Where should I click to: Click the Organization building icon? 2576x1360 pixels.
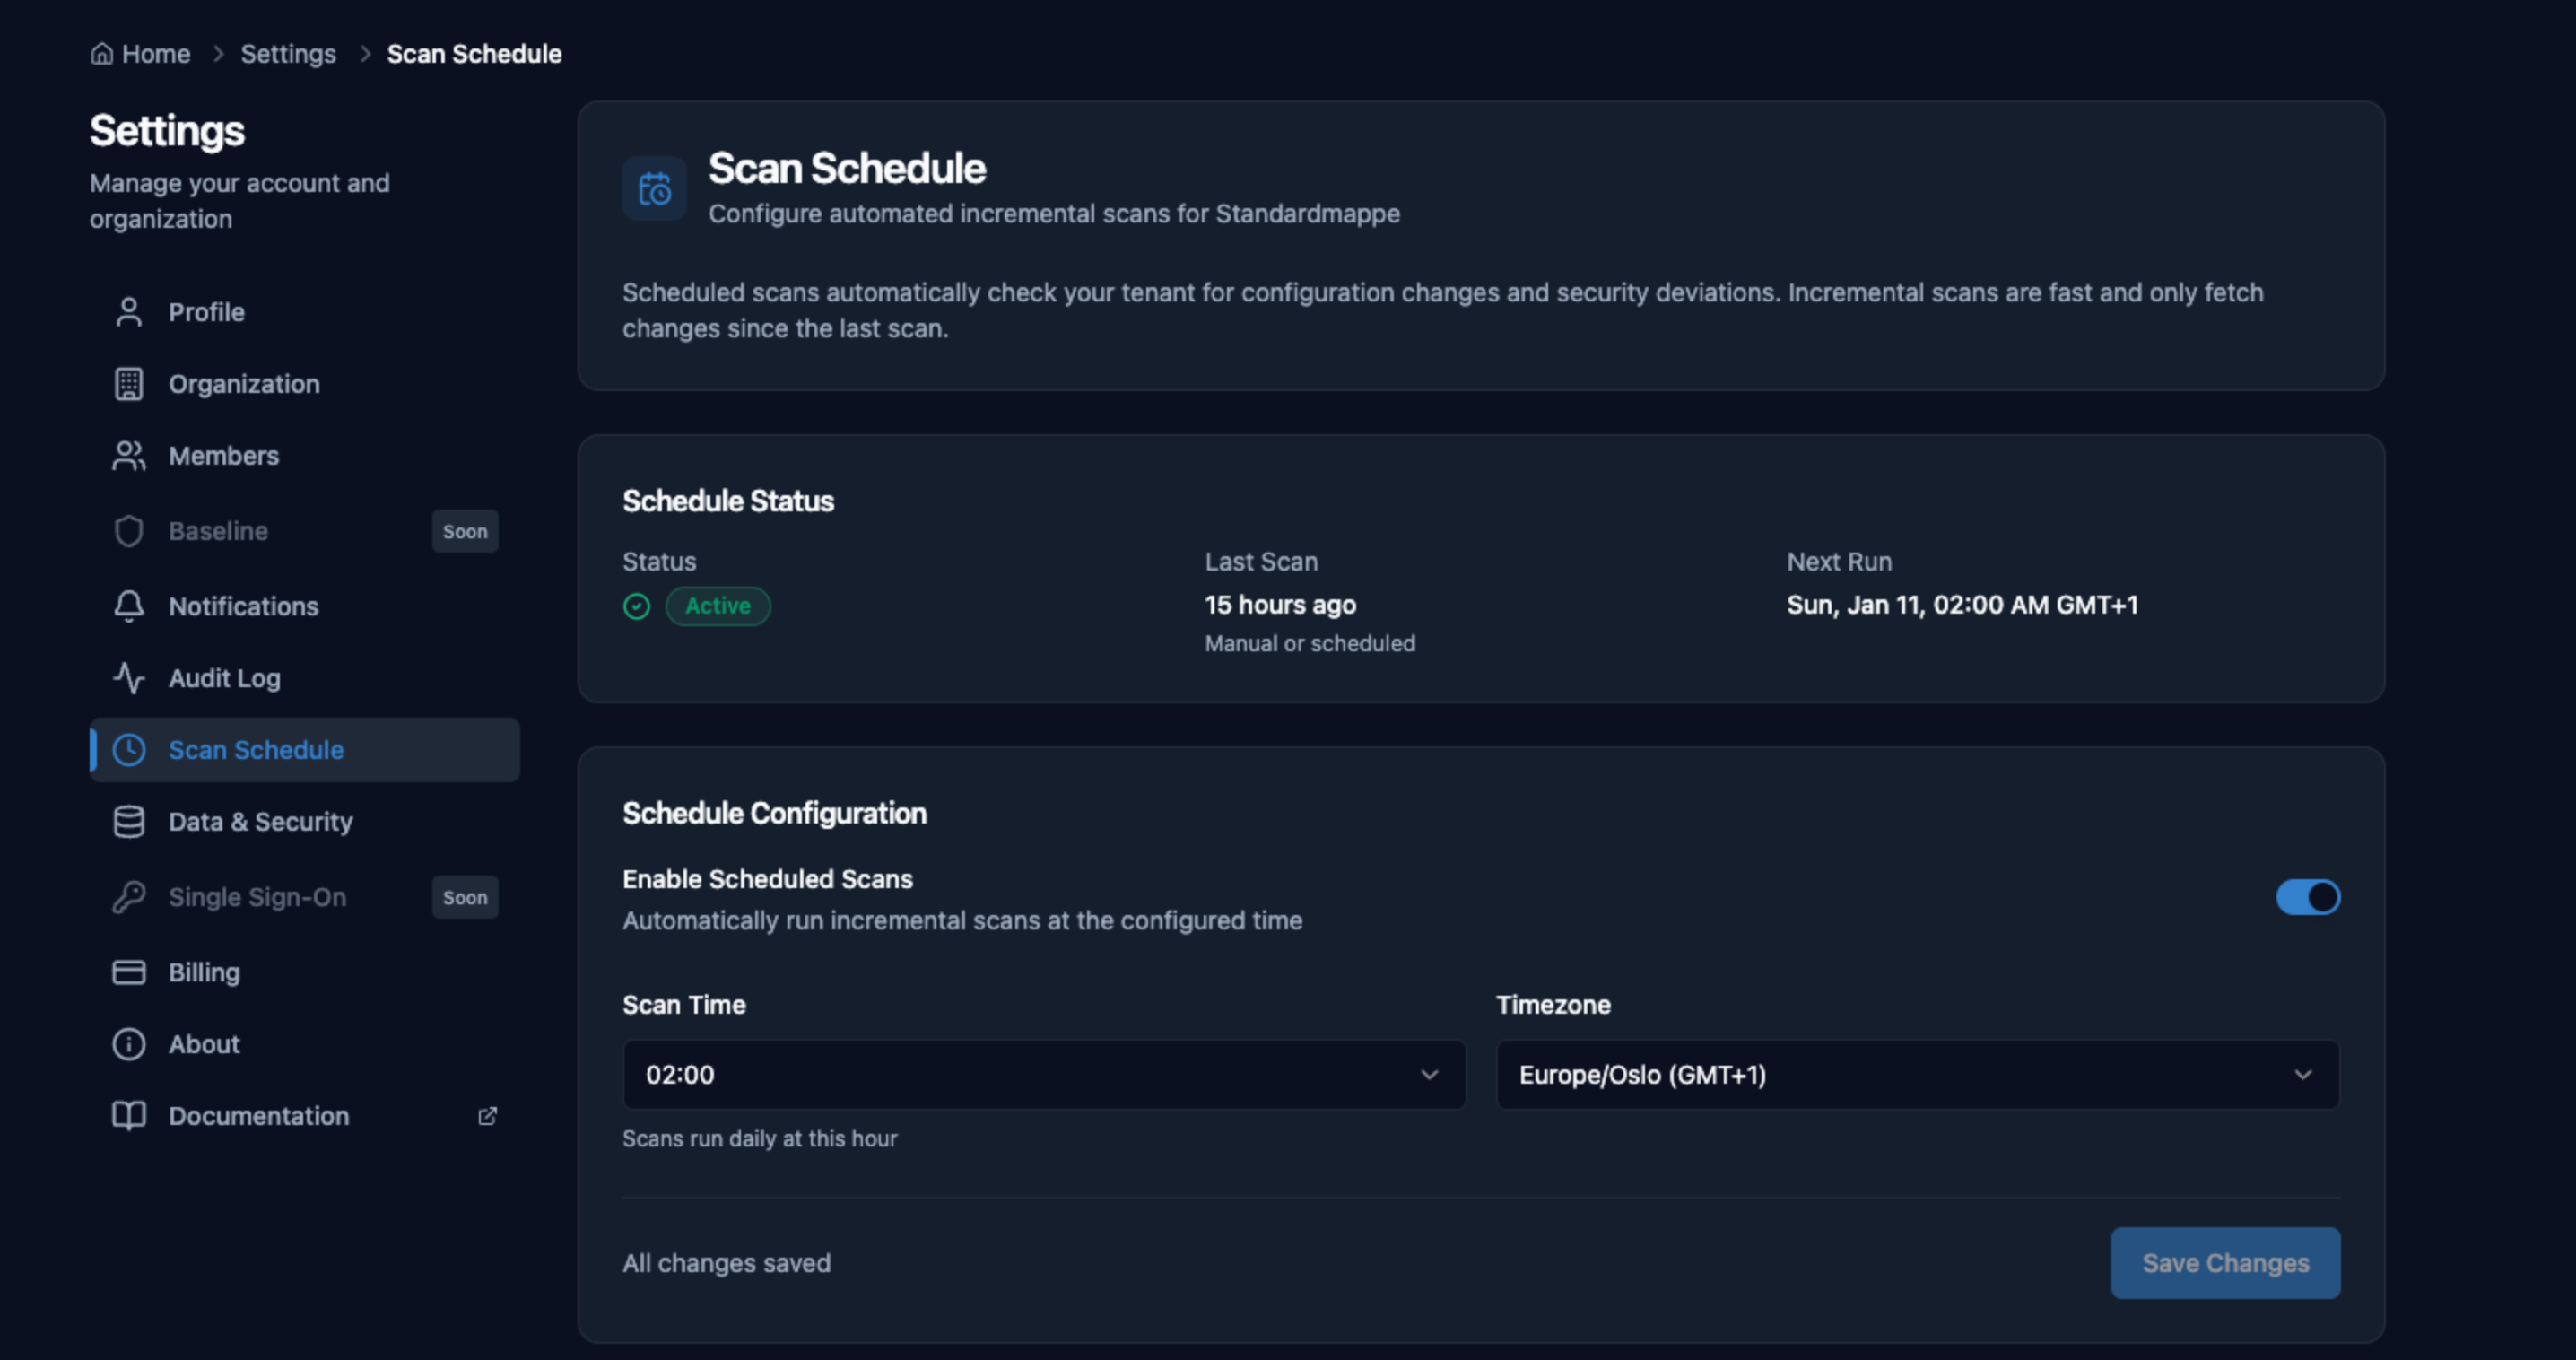tap(129, 384)
